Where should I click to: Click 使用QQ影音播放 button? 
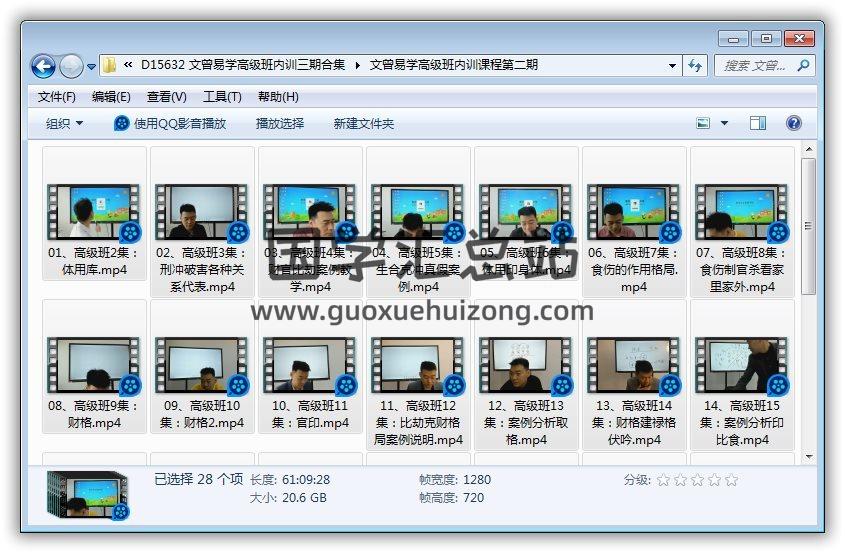click(170, 123)
